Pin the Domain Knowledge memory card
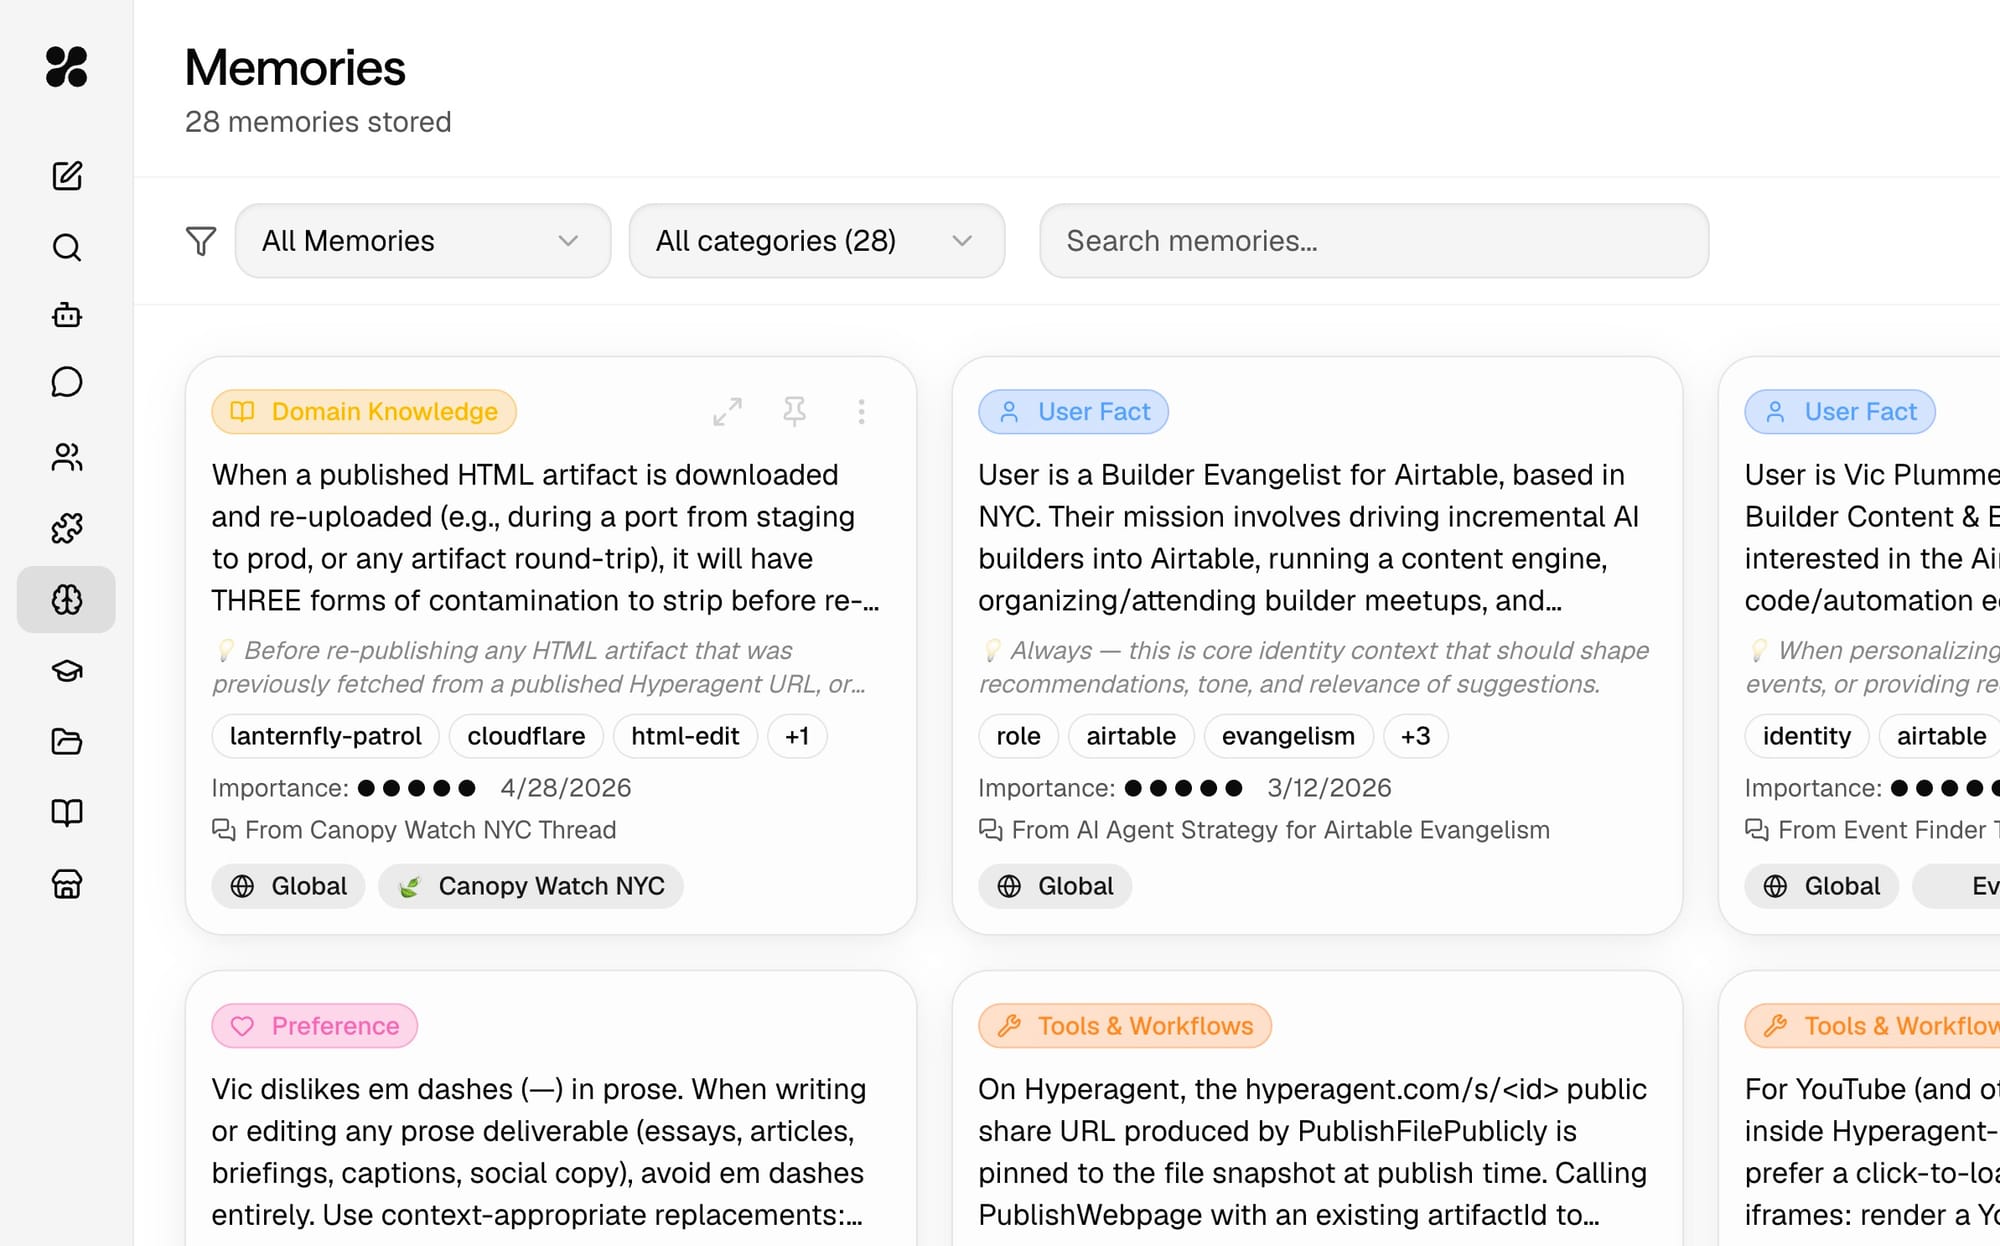The width and height of the screenshot is (2000, 1246). coord(795,412)
